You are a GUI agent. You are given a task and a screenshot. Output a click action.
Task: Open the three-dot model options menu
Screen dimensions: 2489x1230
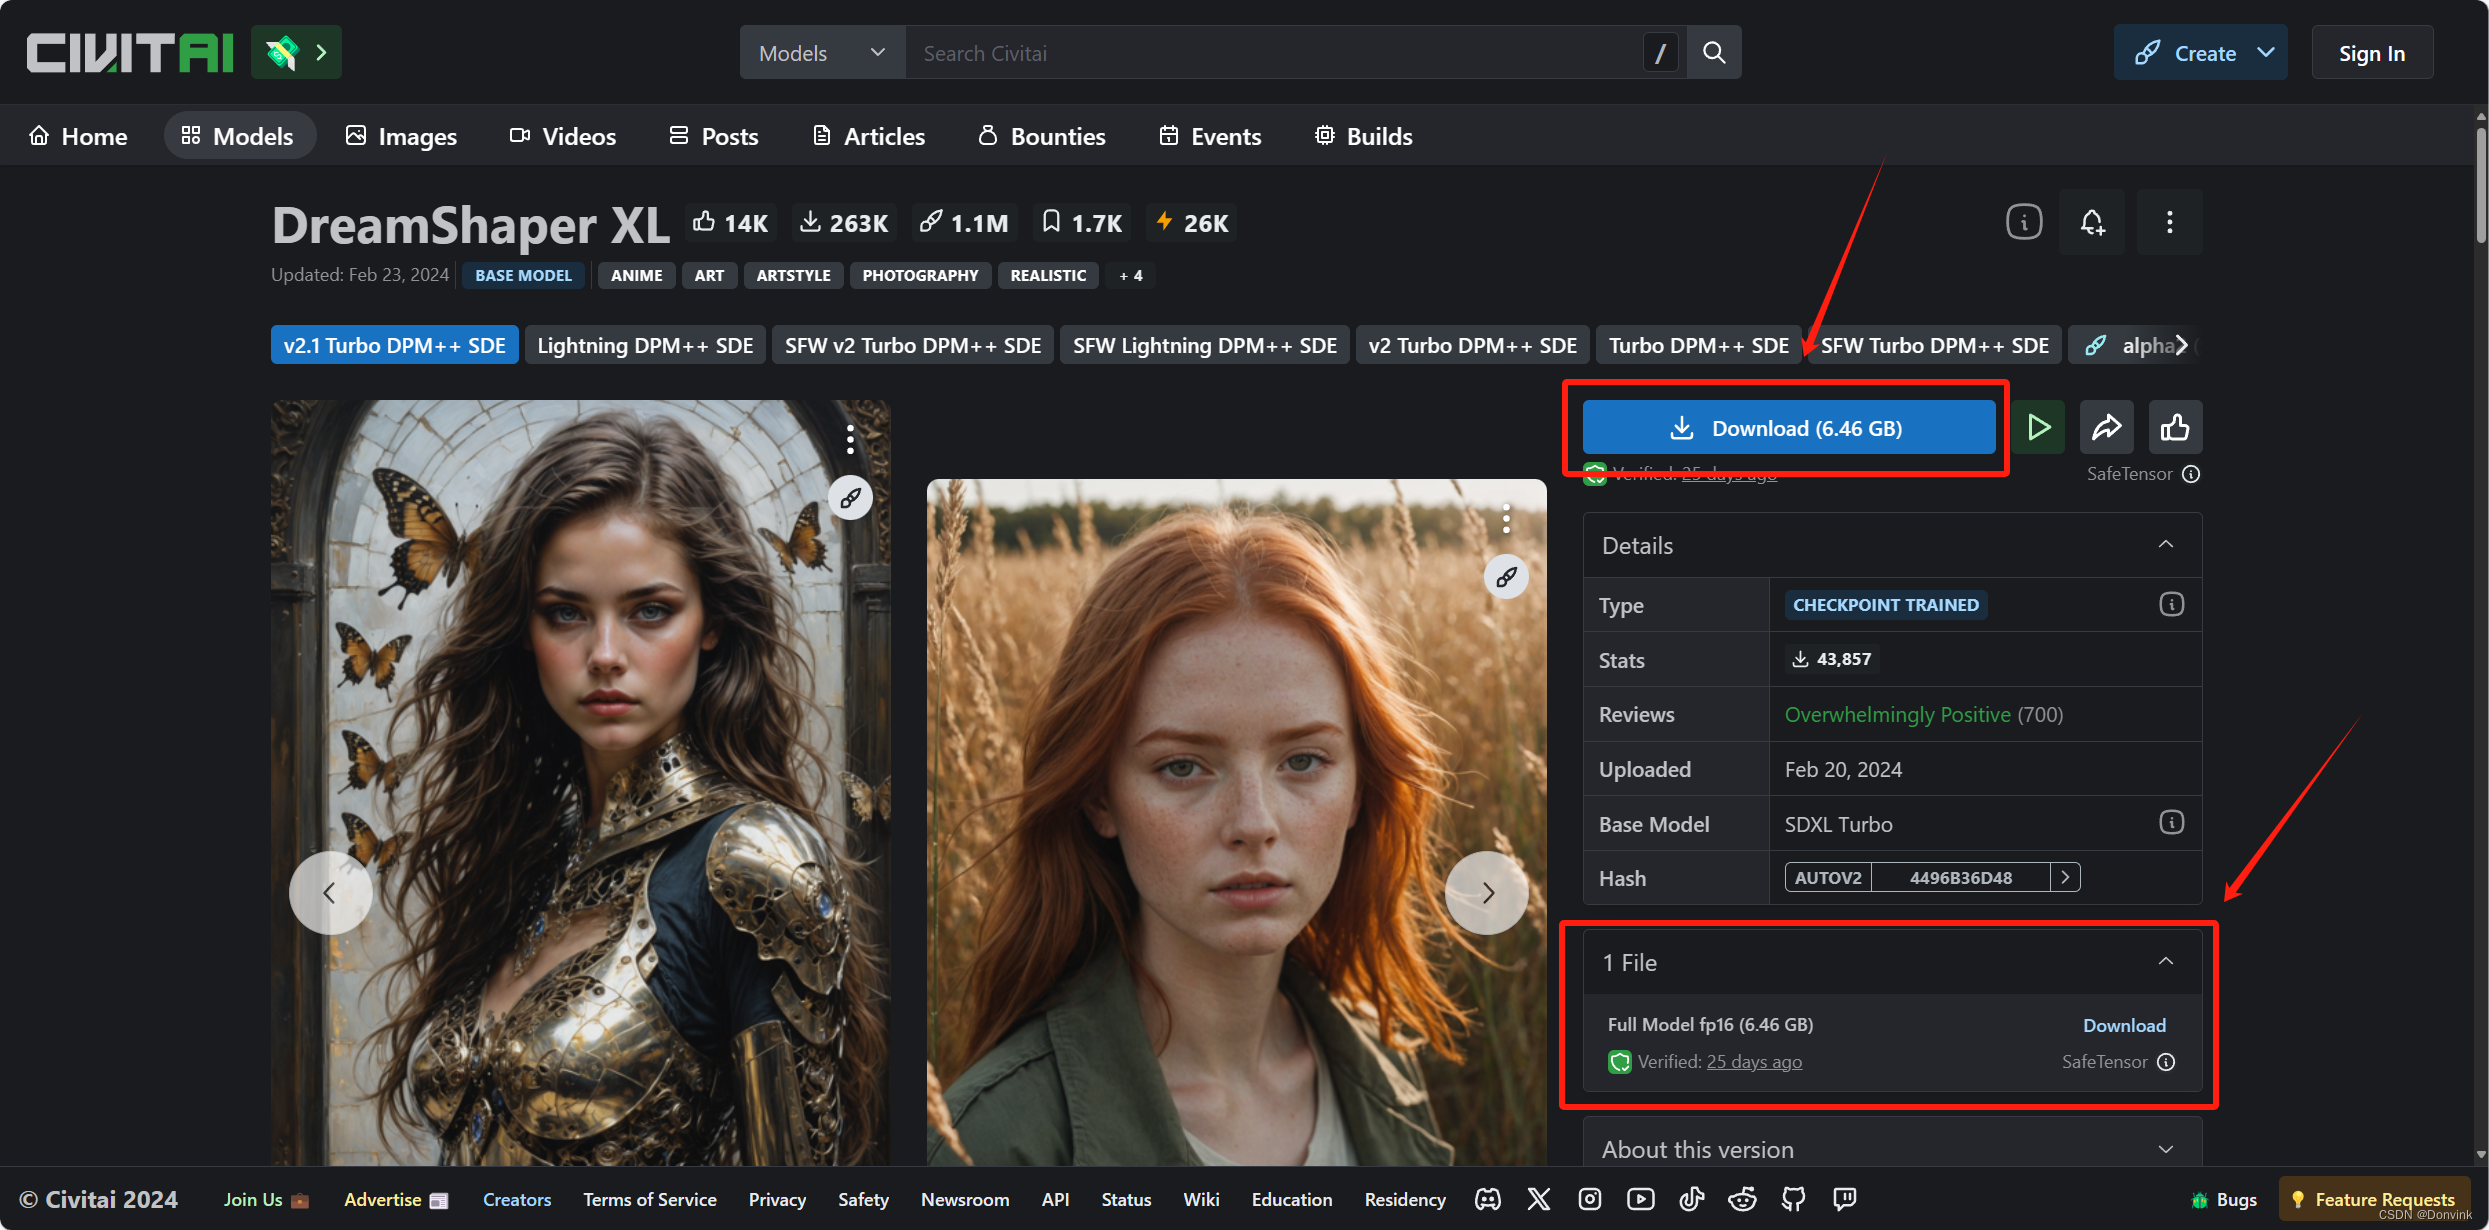(2169, 222)
